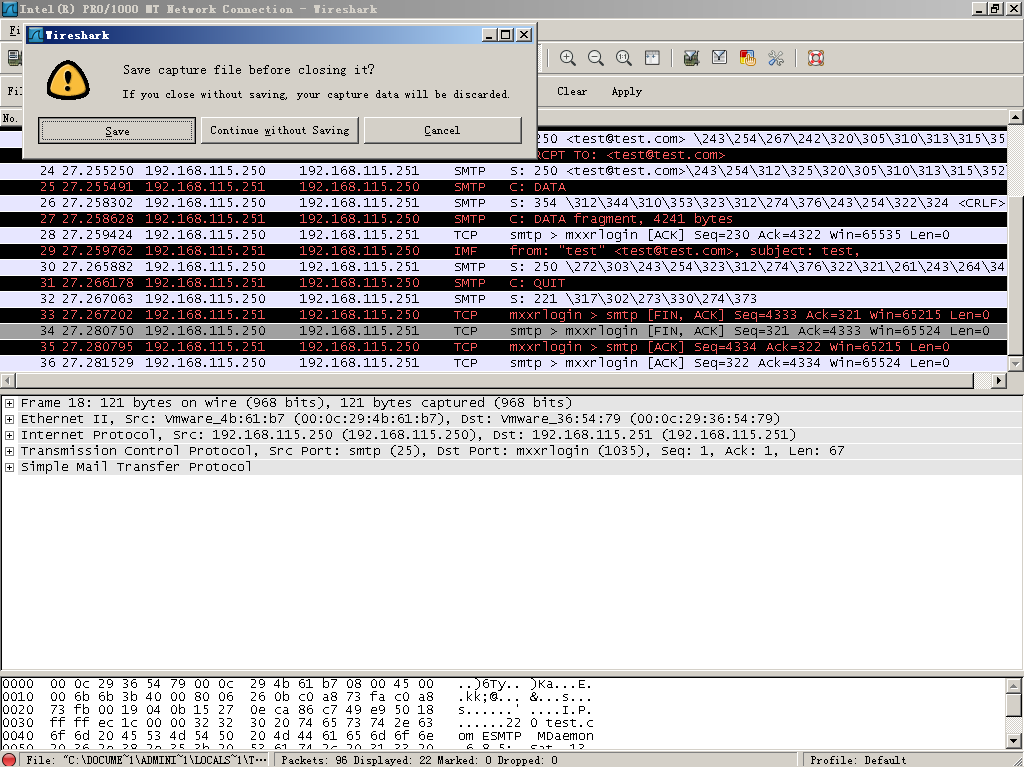Click hex offset 0000 row bytes
This screenshot has height=768, width=1024.
[x=242, y=684]
